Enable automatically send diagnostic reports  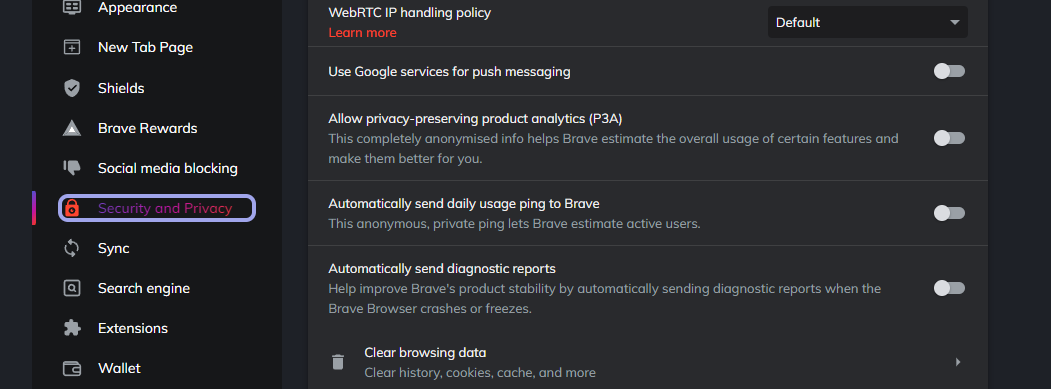tap(949, 288)
